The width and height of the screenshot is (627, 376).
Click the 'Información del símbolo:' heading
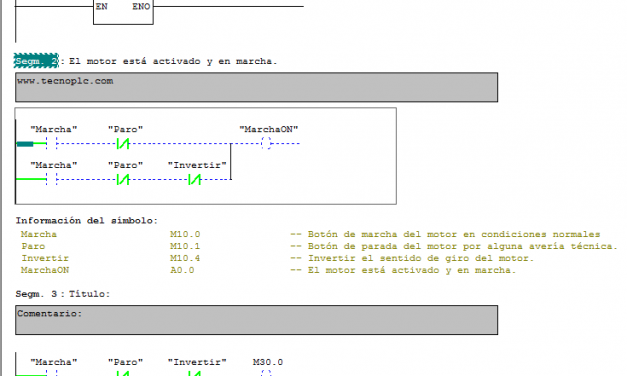(87, 220)
